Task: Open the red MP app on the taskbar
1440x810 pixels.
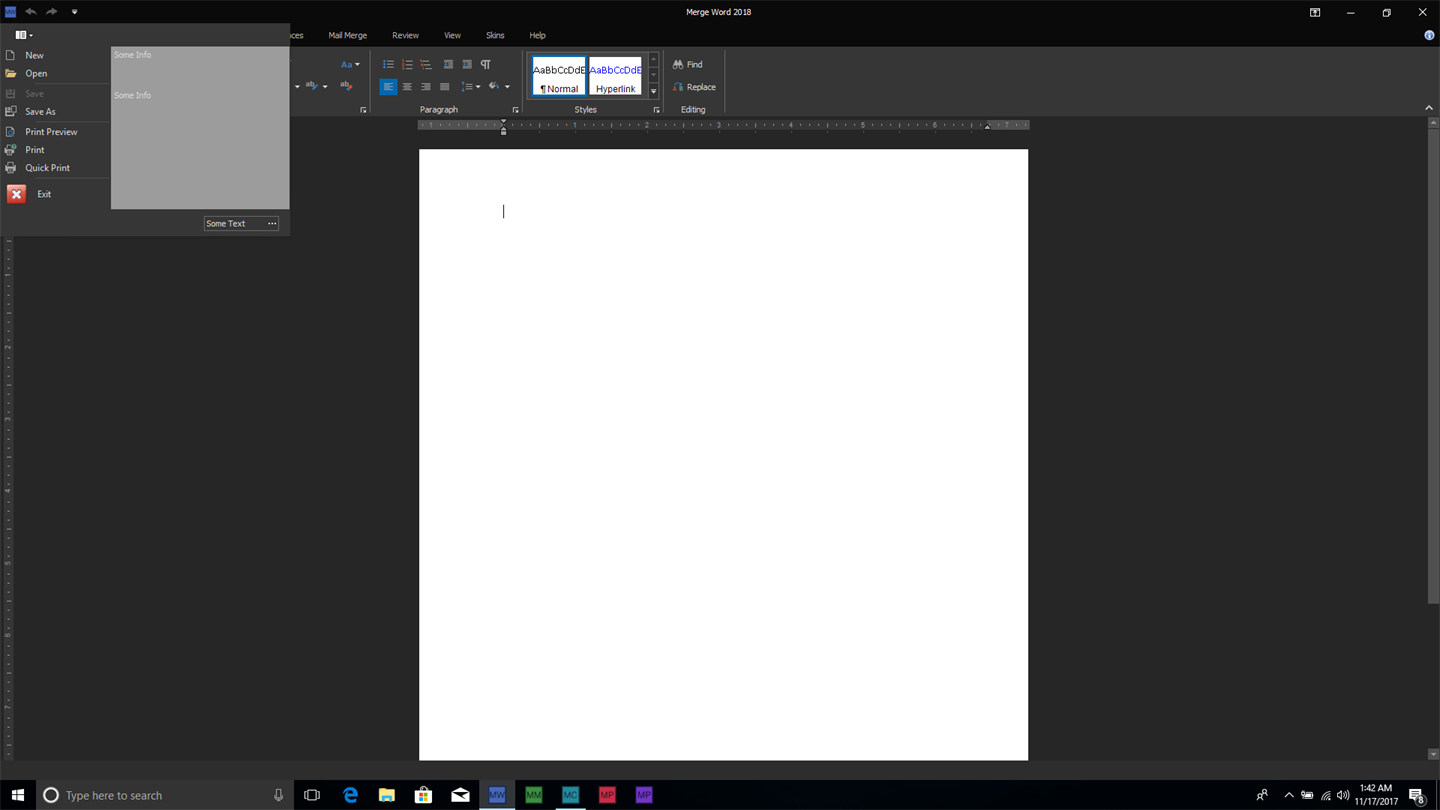Action: tap(607, 795)
